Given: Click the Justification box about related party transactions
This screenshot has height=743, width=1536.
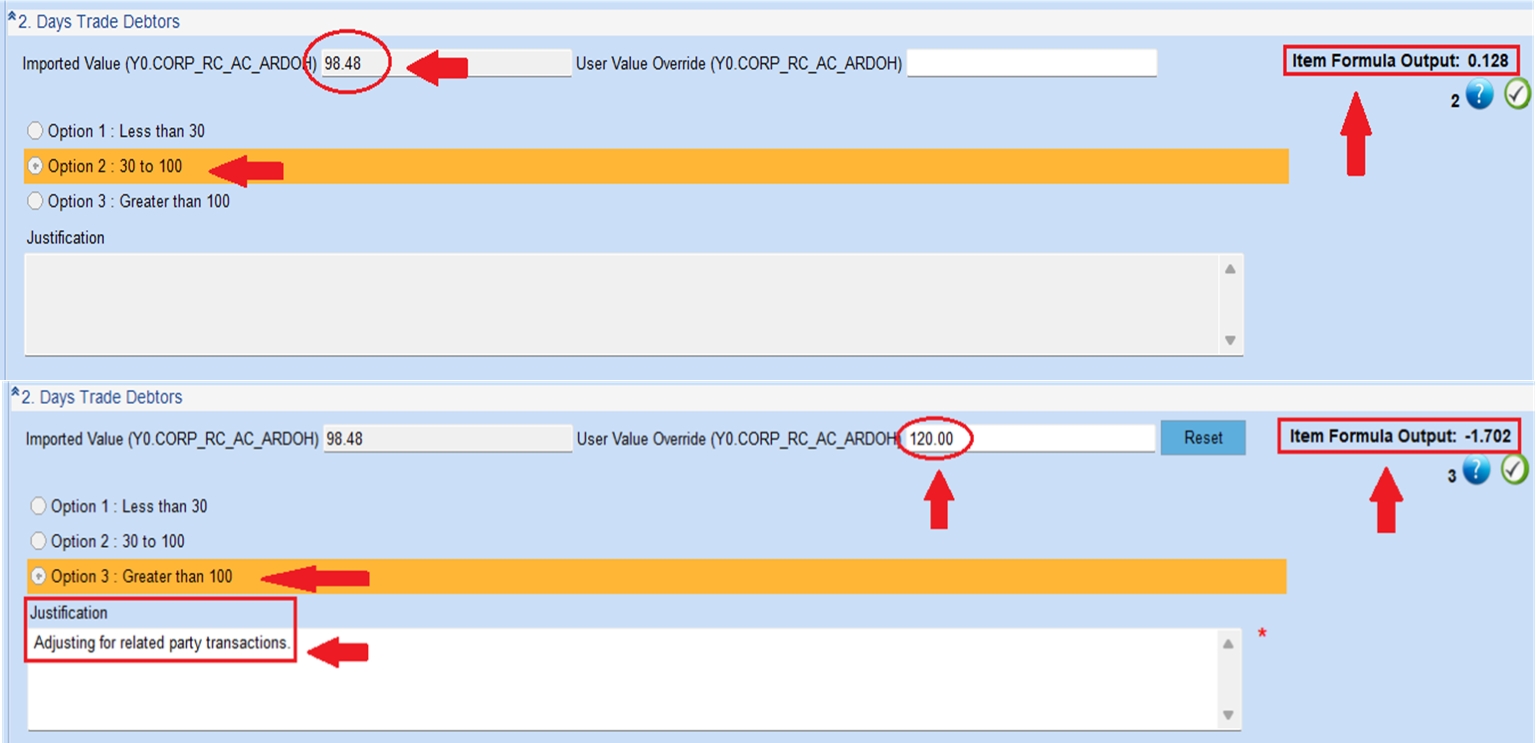Looking at the screenshot, I should [620, 680].
